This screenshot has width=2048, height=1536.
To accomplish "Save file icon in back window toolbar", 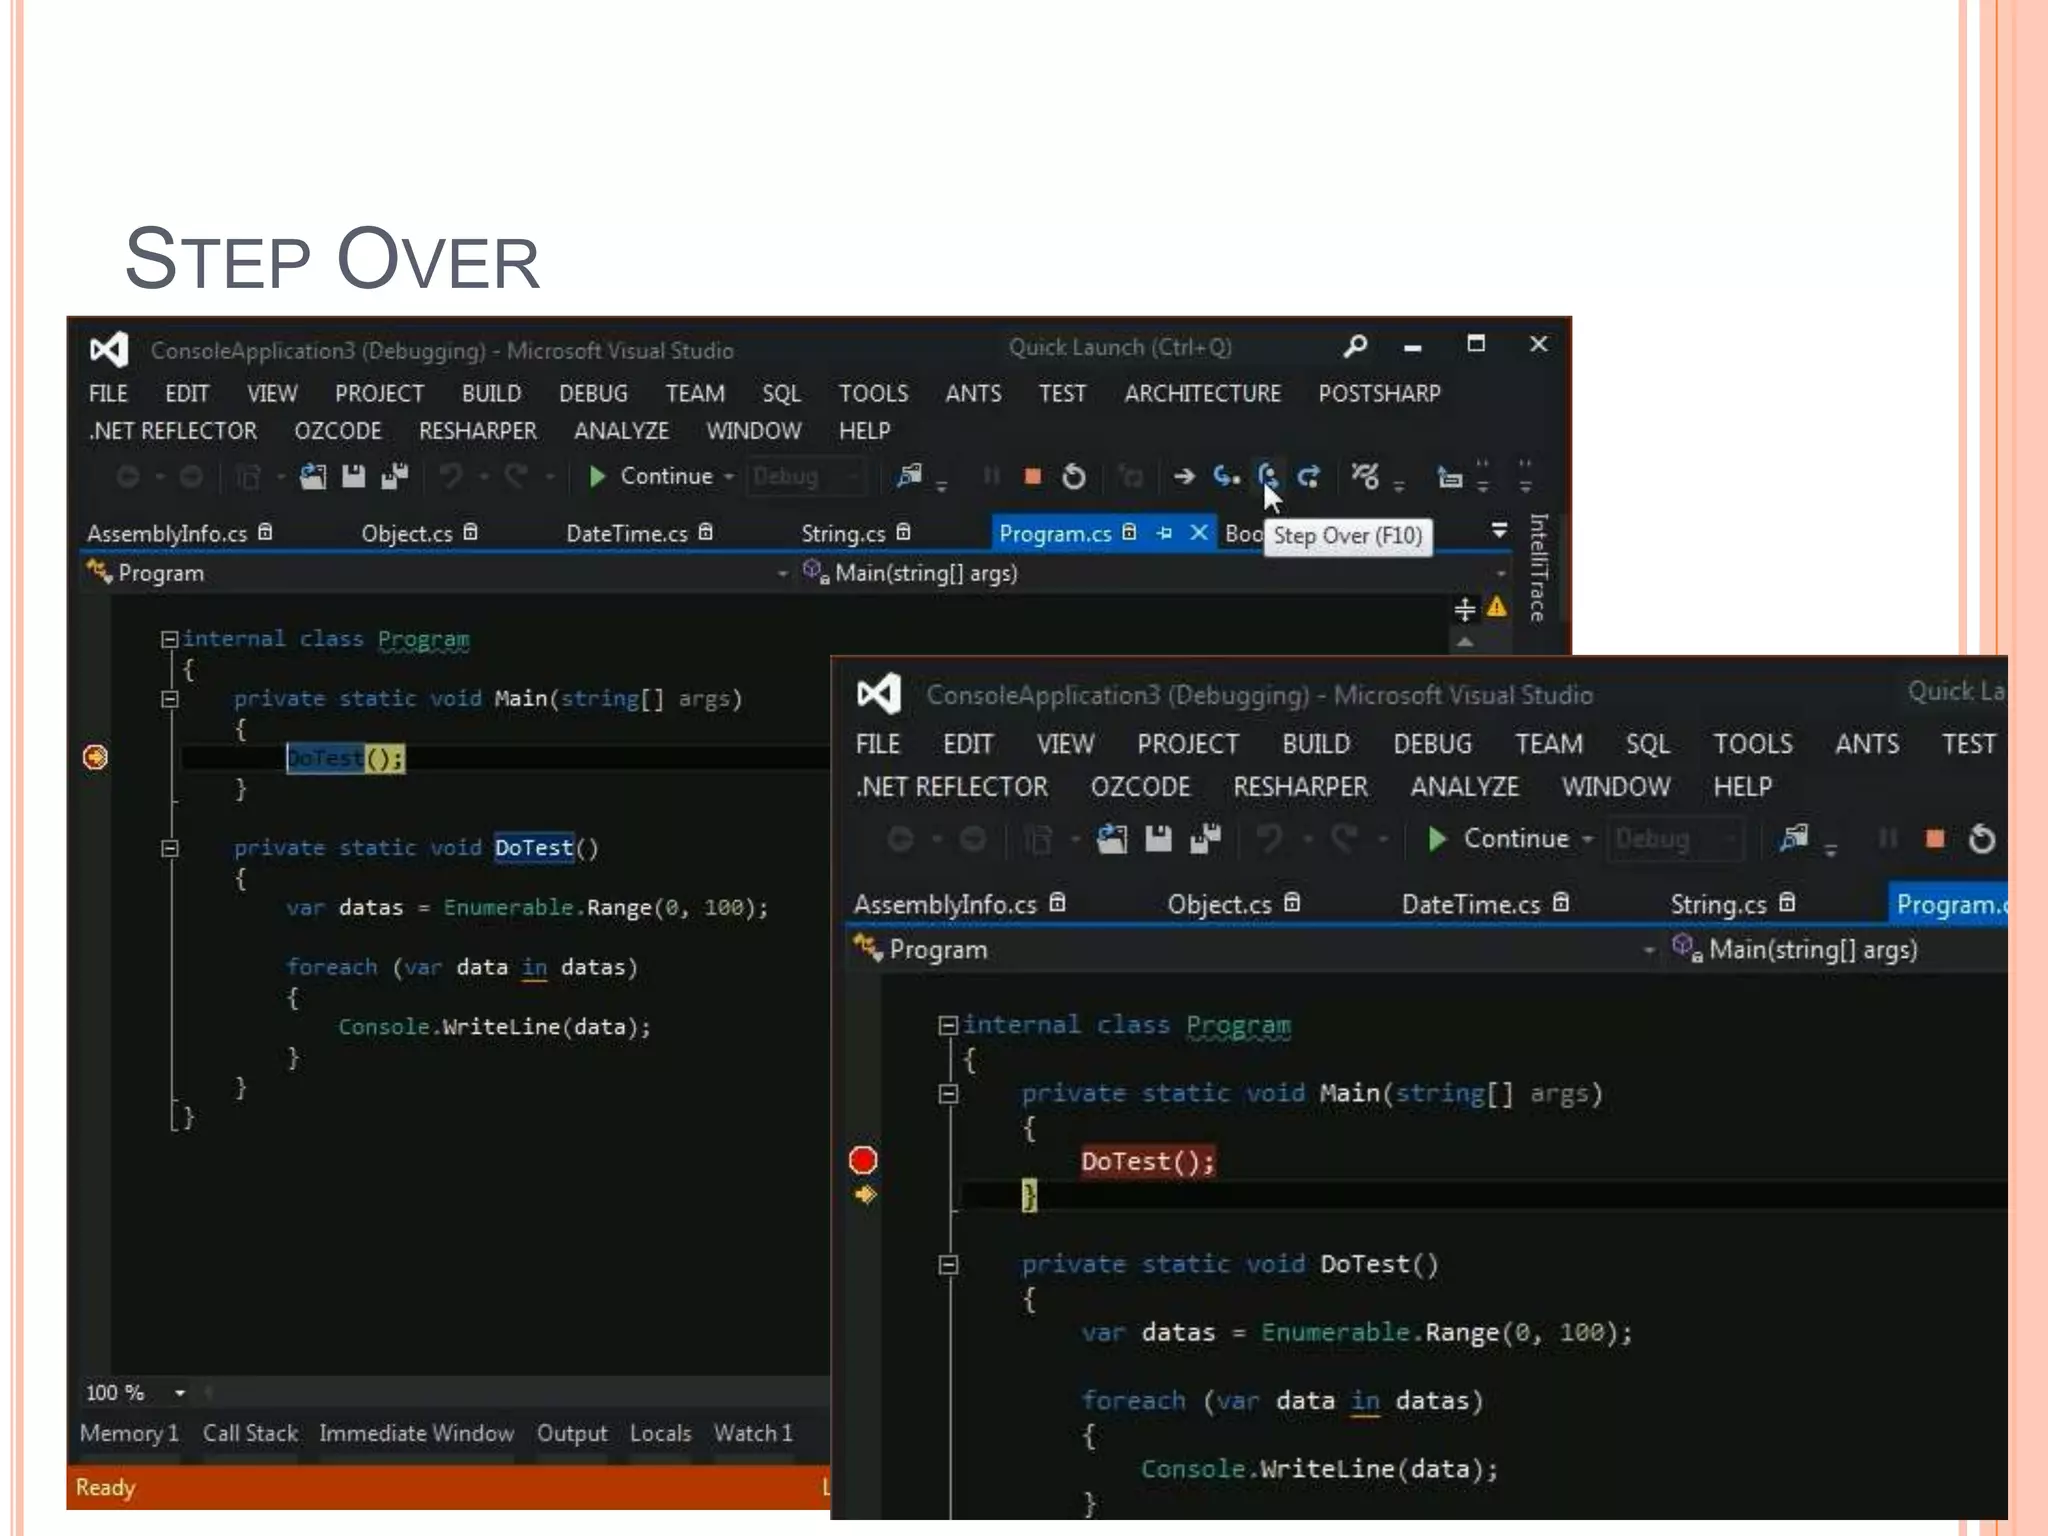I will (354, 477).
